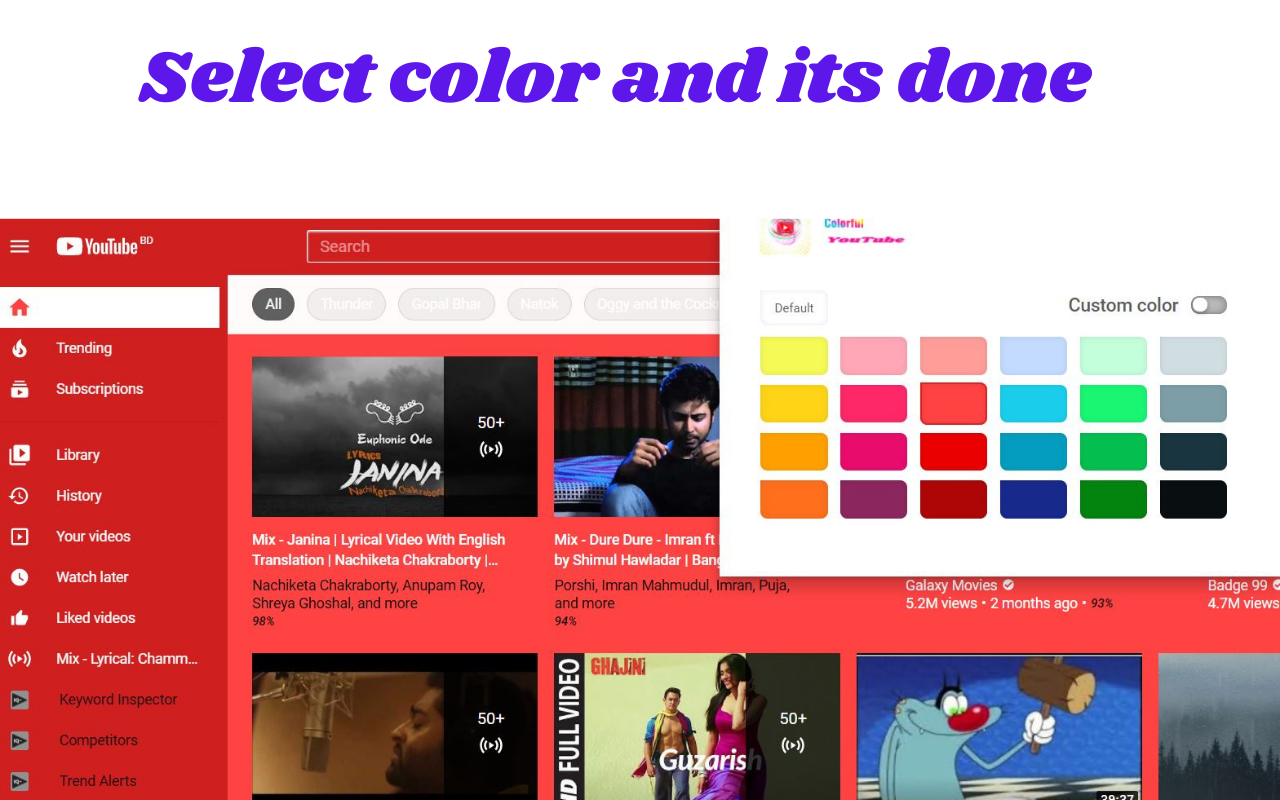Select the light yellow swatch
Viewport: 1280px width, 800px height.
click(794, 356)
